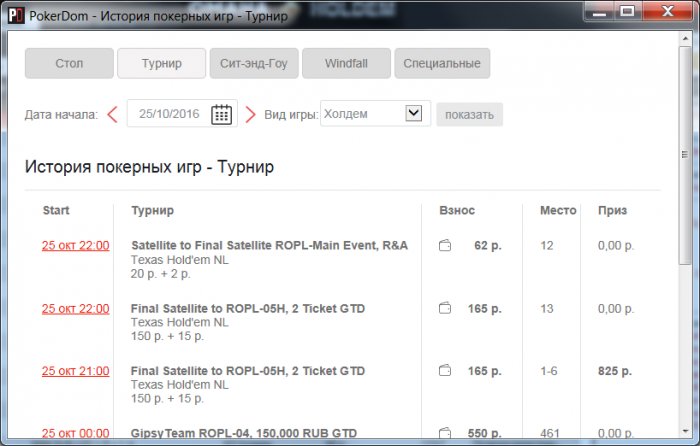The image size is (700, 446).
Task: Click the place value 12
Action: (546, 246)
